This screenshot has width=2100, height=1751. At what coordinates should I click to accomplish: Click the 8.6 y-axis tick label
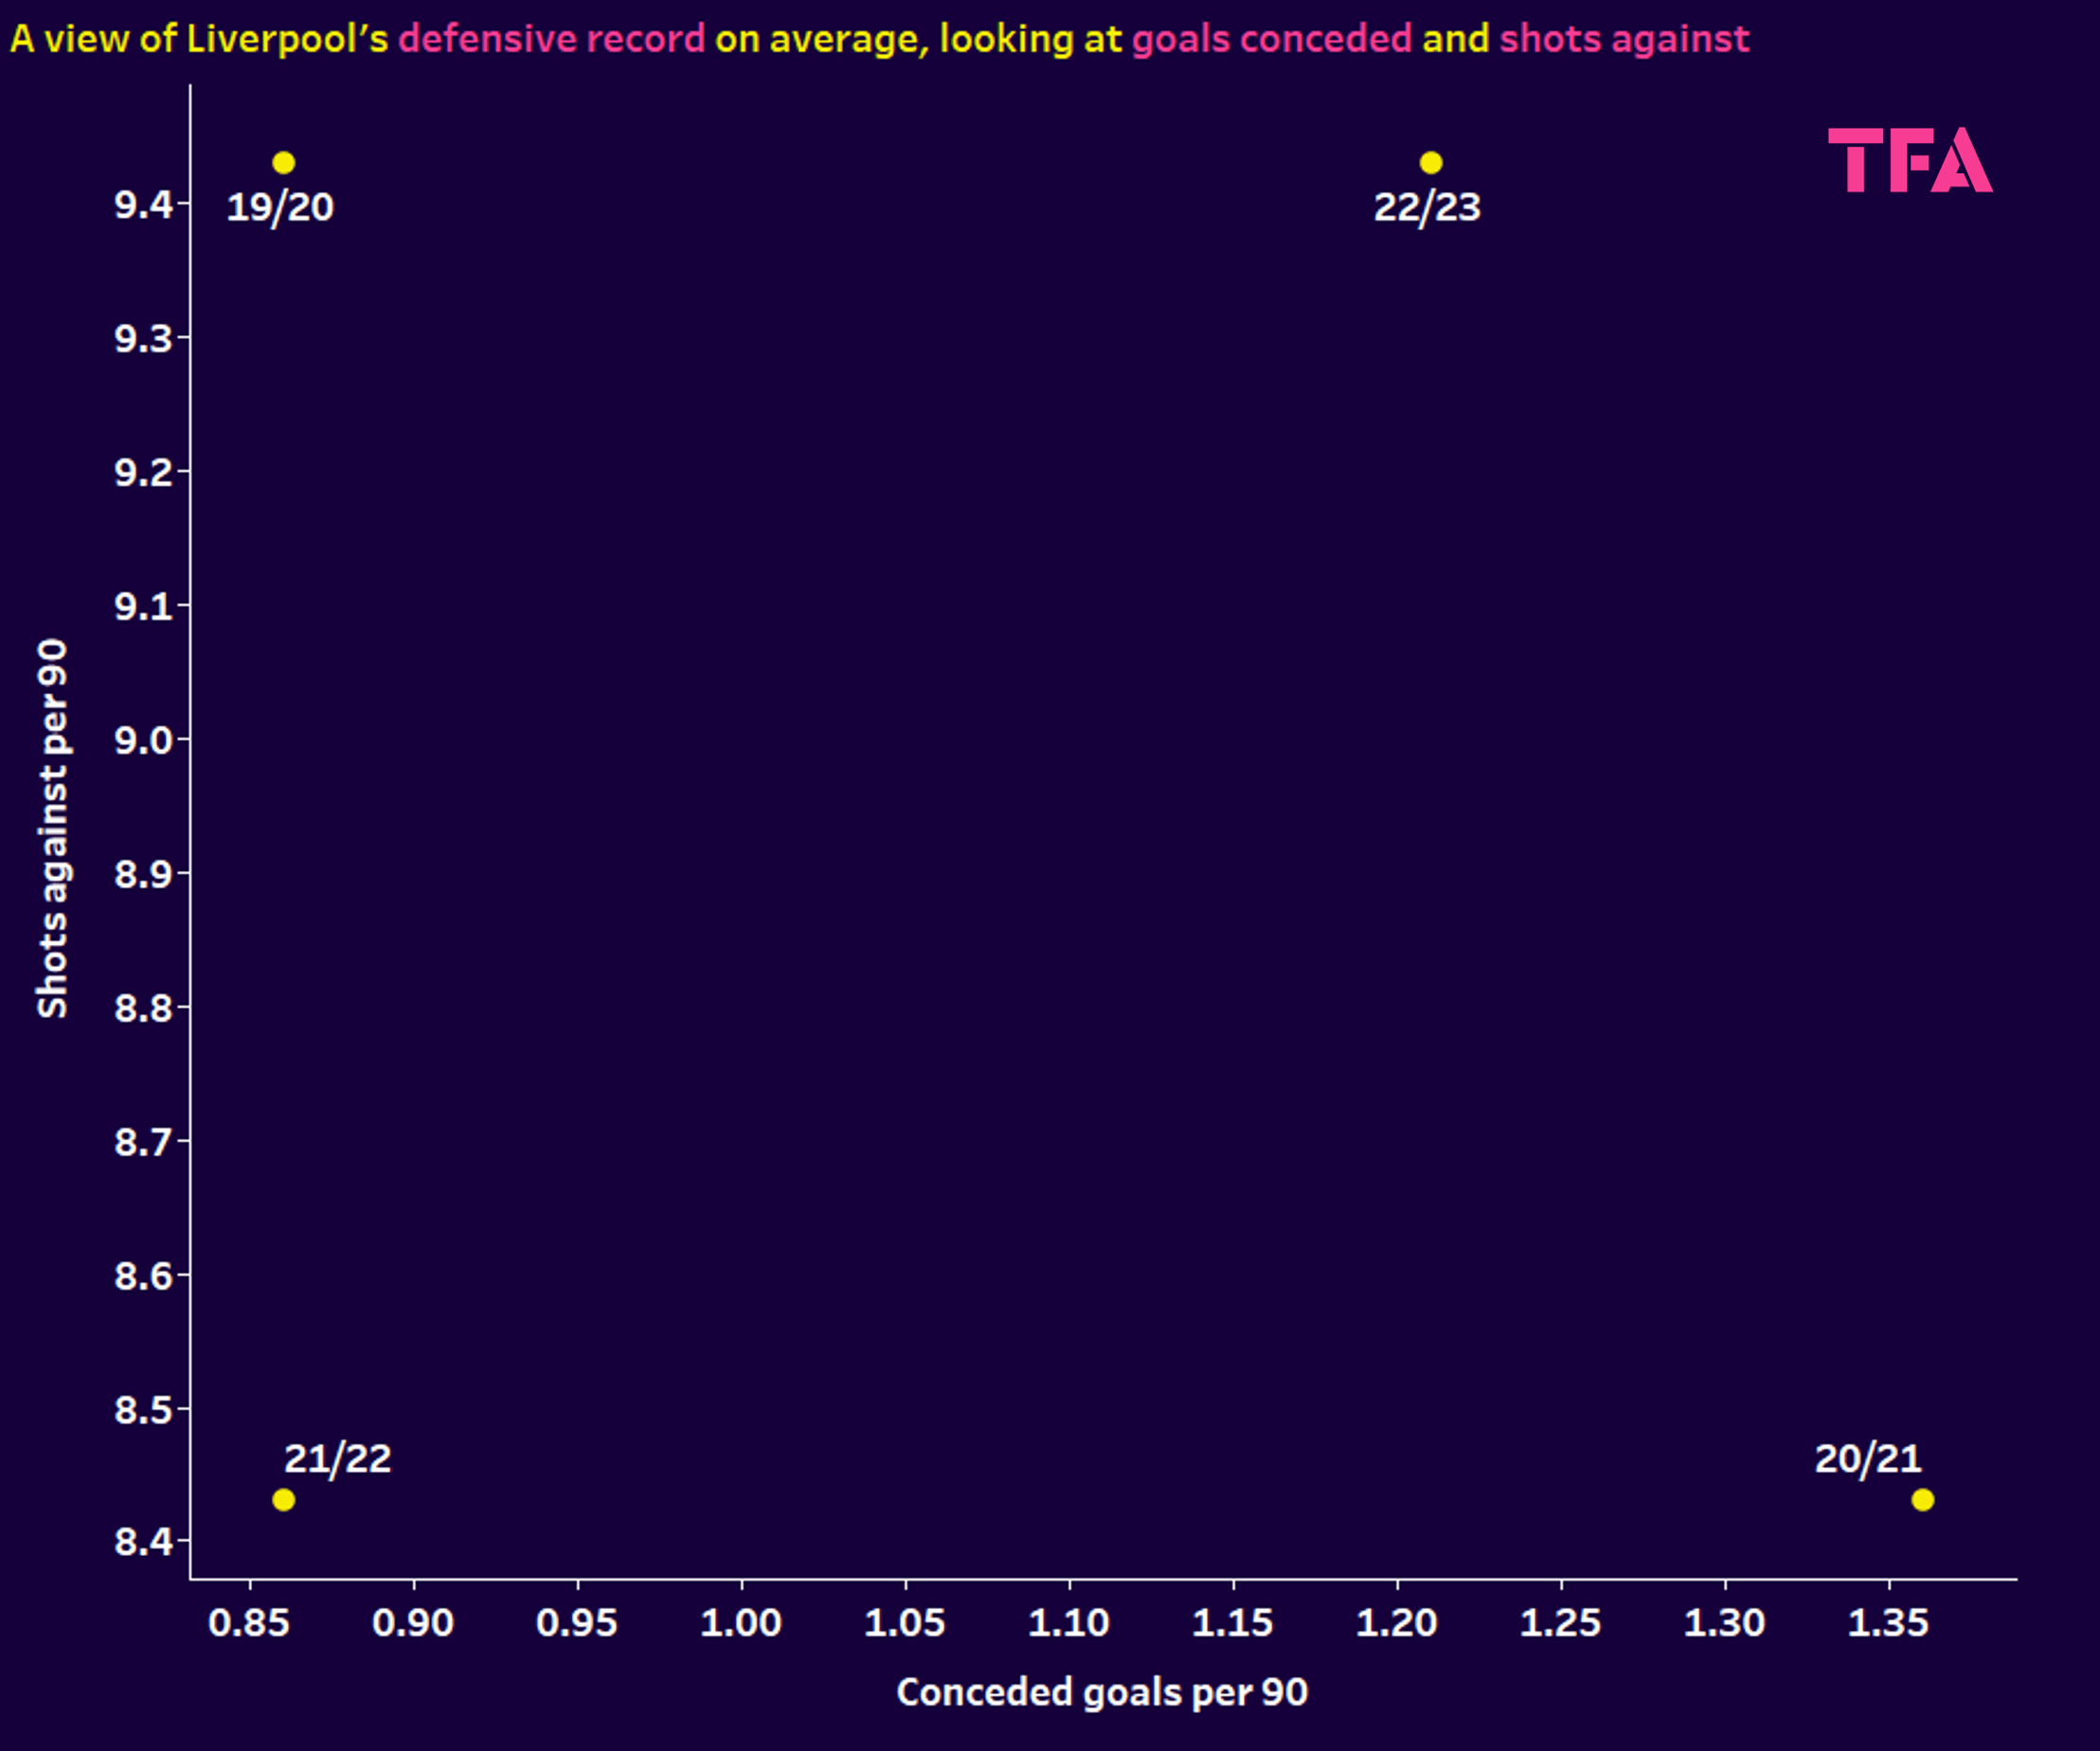point(144,1277)
